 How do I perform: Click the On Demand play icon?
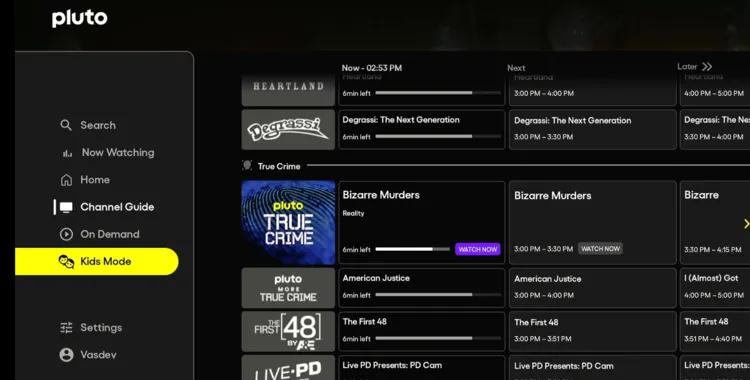point(66,235)
